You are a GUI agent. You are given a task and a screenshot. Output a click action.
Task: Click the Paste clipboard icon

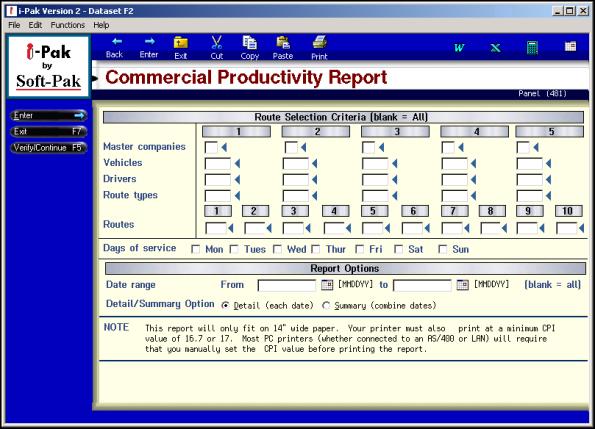283,43
